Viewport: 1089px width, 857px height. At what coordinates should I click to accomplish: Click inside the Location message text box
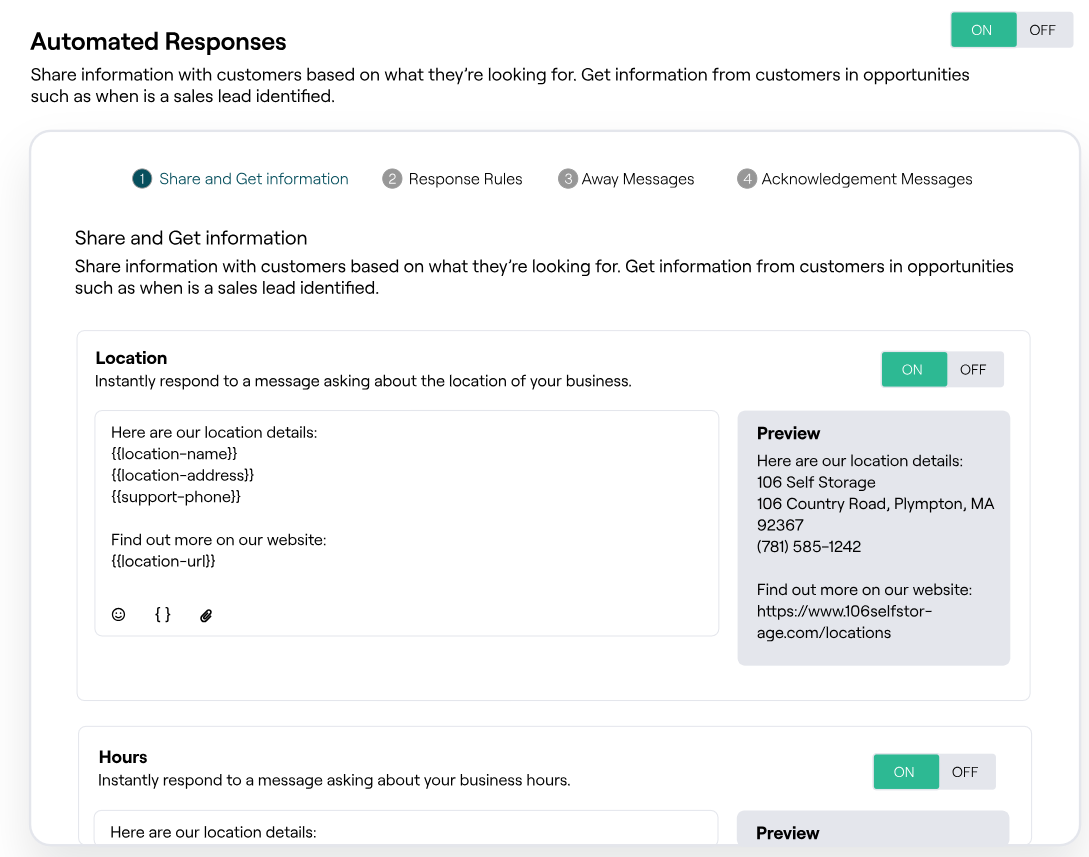pyautogui.click(x=400, y=490)
